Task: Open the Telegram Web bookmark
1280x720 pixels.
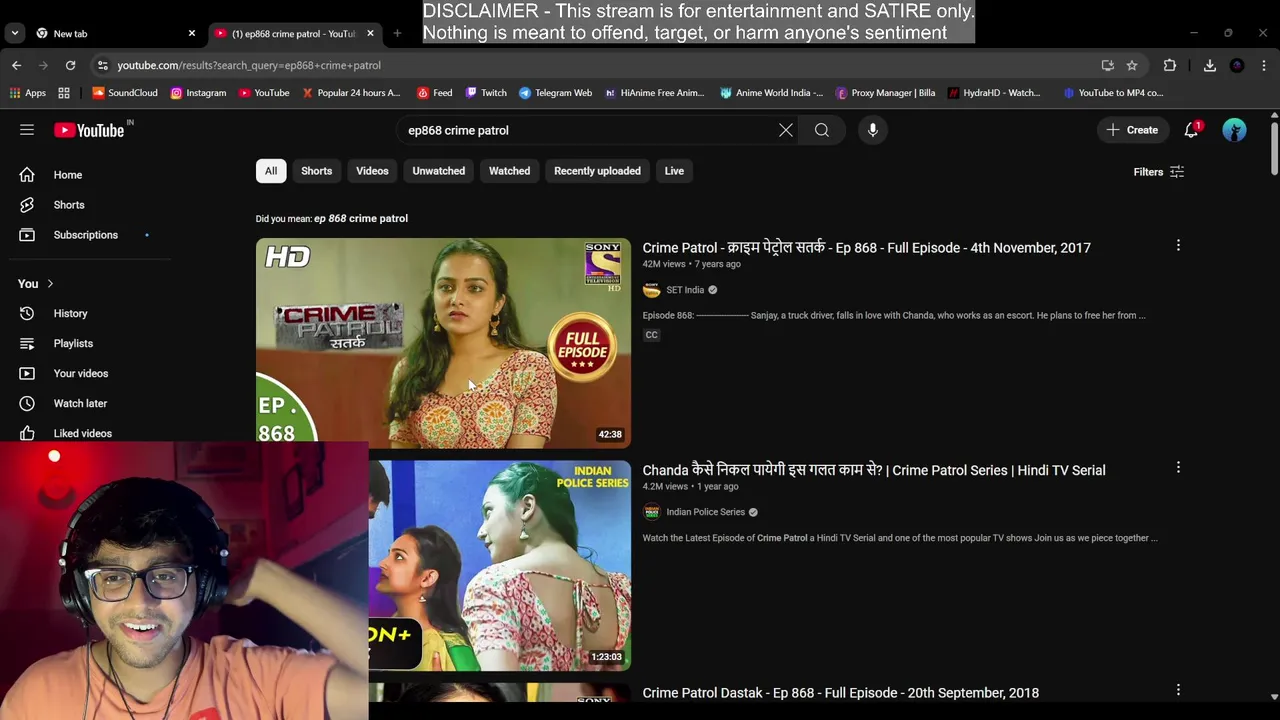Action: point(555,93)
